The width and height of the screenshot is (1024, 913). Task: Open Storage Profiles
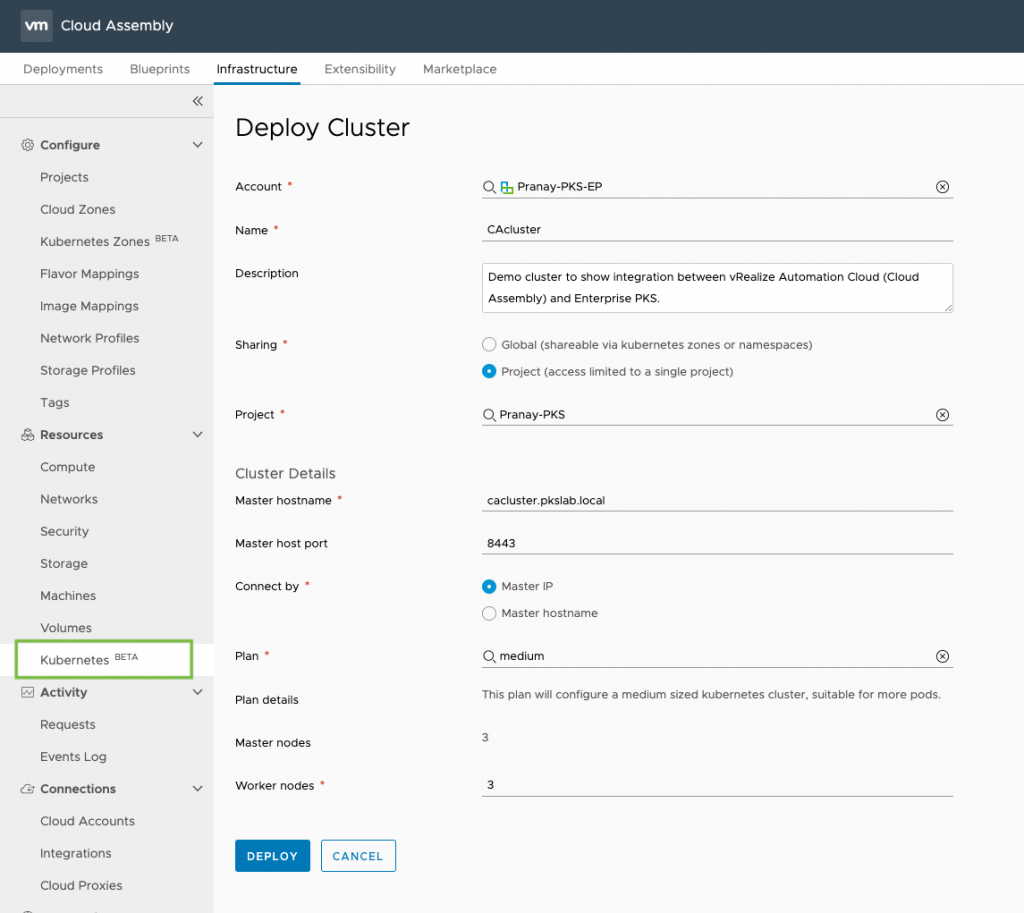88,370
